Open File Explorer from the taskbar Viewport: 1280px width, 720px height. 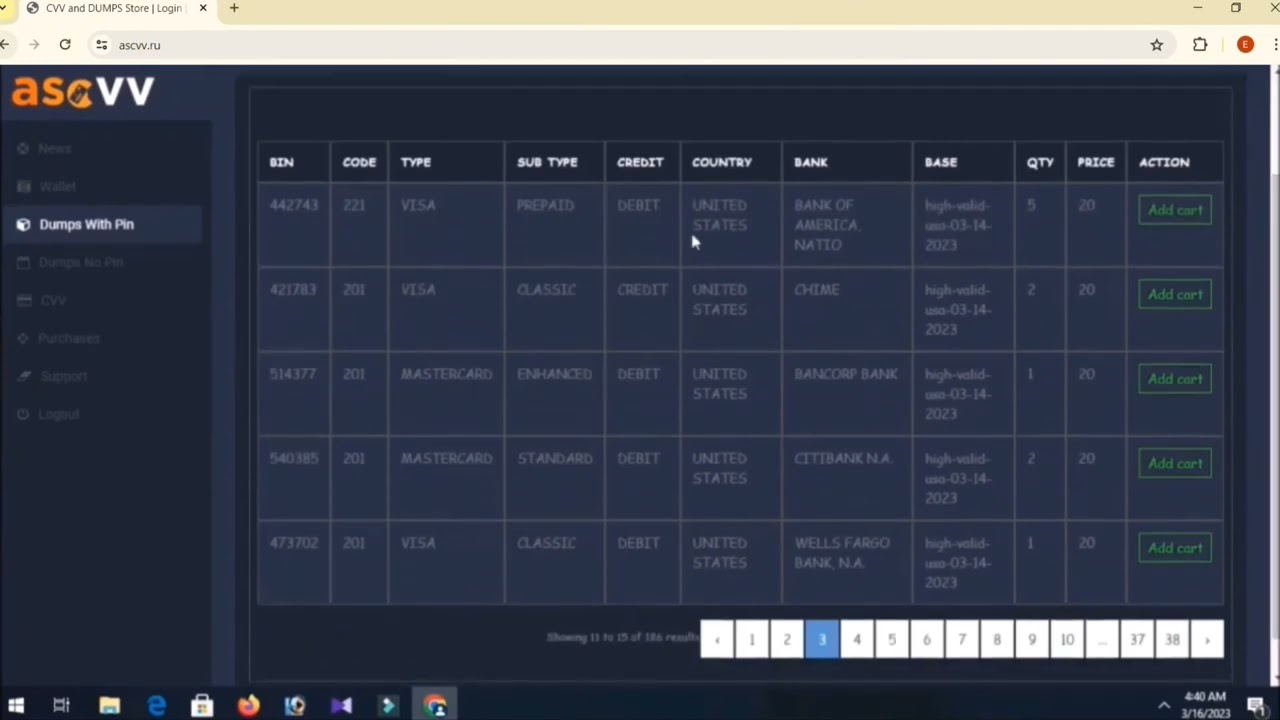[x=109, y=706]
